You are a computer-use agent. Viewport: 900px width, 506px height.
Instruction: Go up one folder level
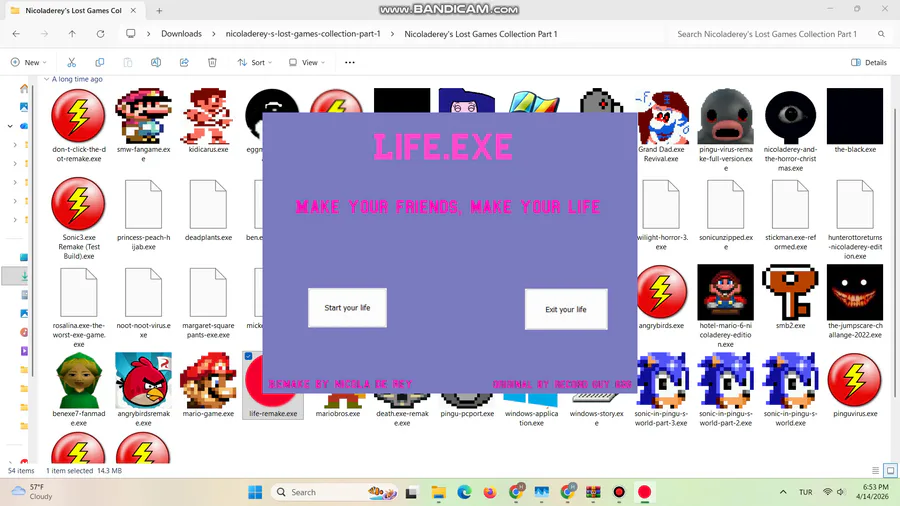click(72, 34)
